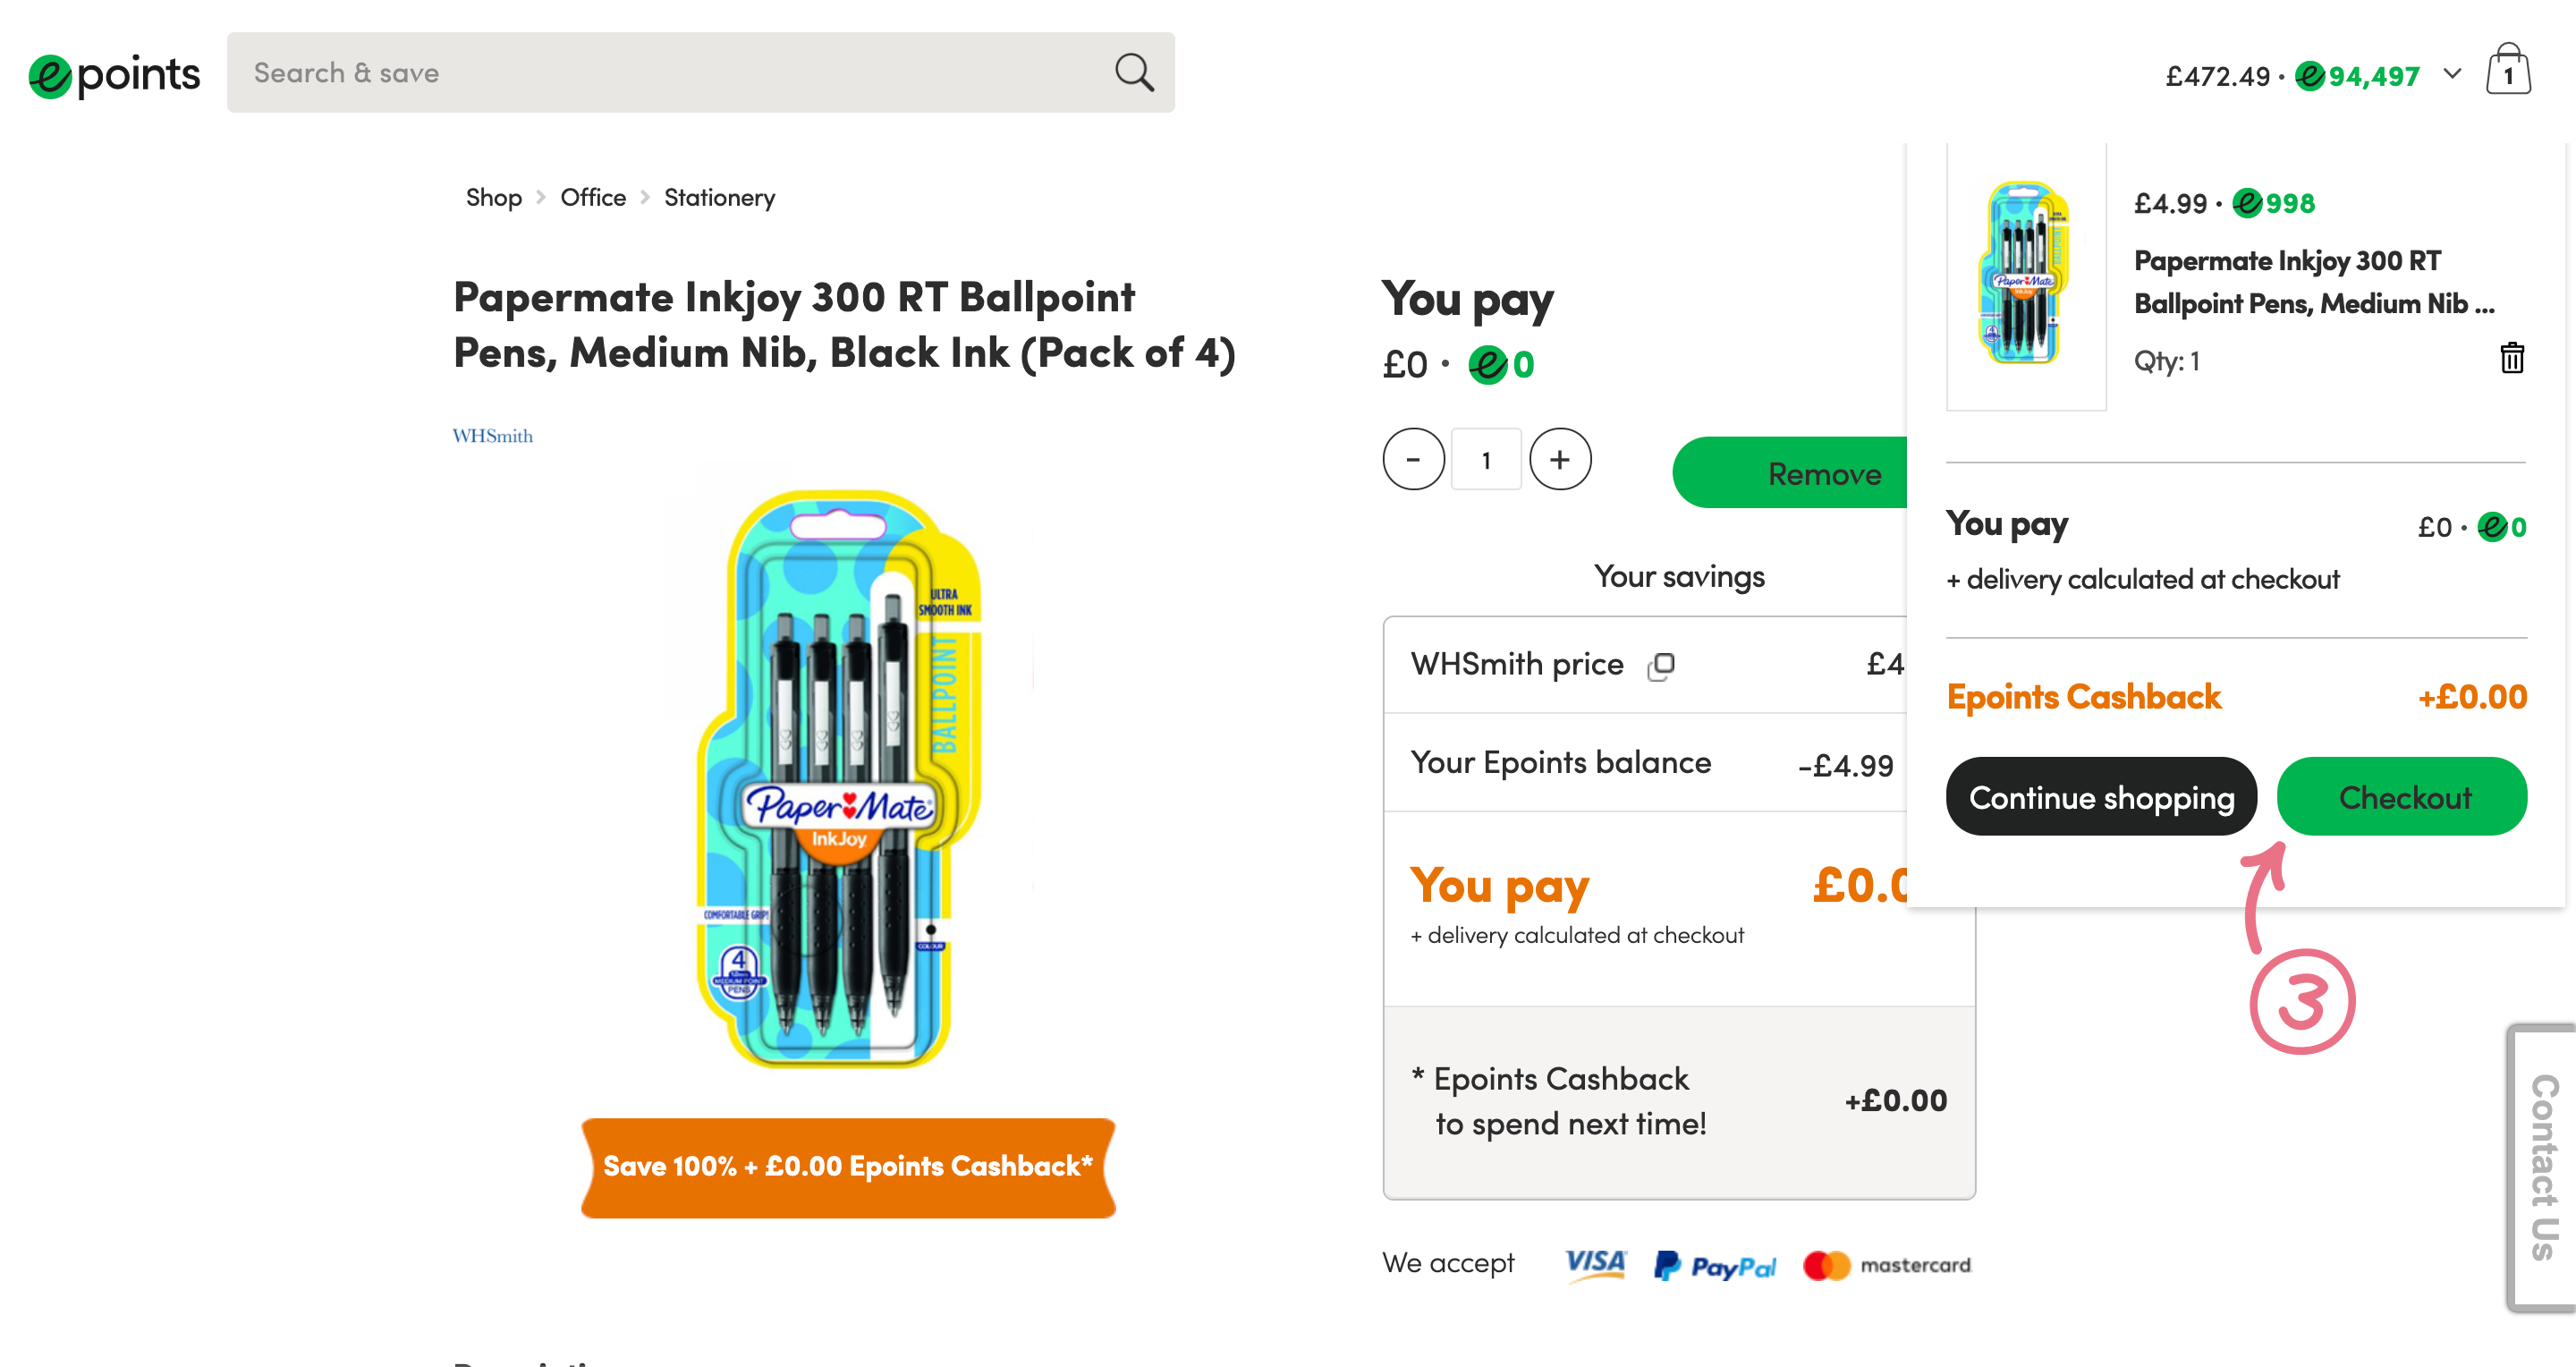Focus the Search & save field
The height and width of the screenshot is (1367, 2576).
point(670,73)
